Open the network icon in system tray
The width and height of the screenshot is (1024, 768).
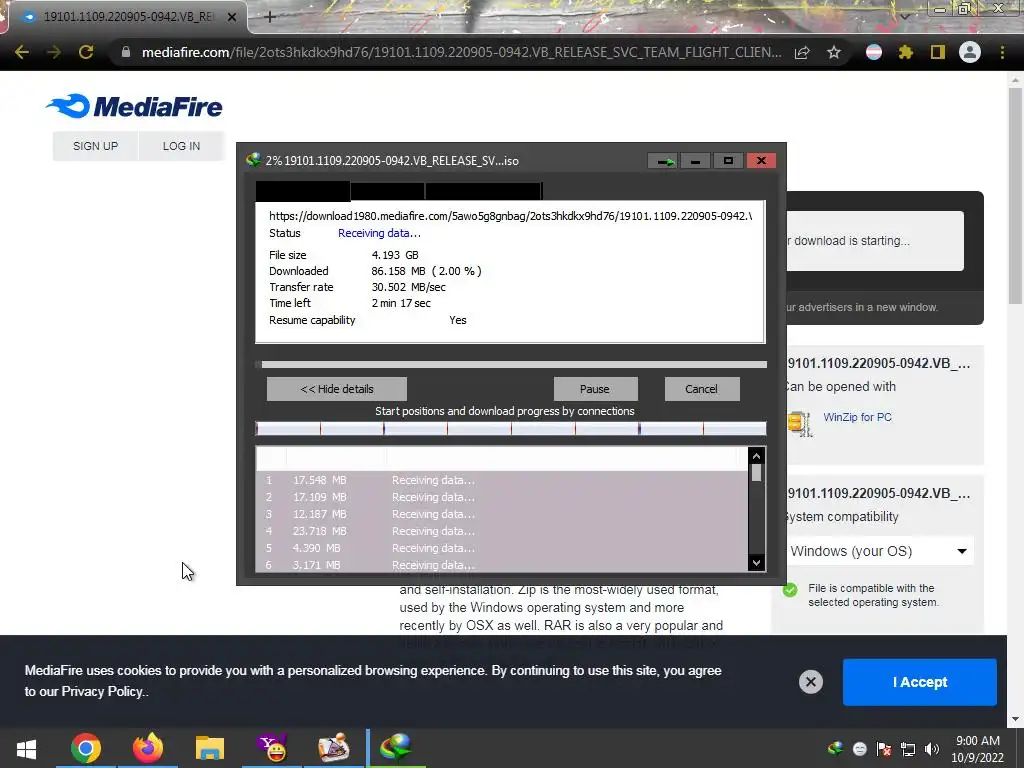click(x=908, y=749)
